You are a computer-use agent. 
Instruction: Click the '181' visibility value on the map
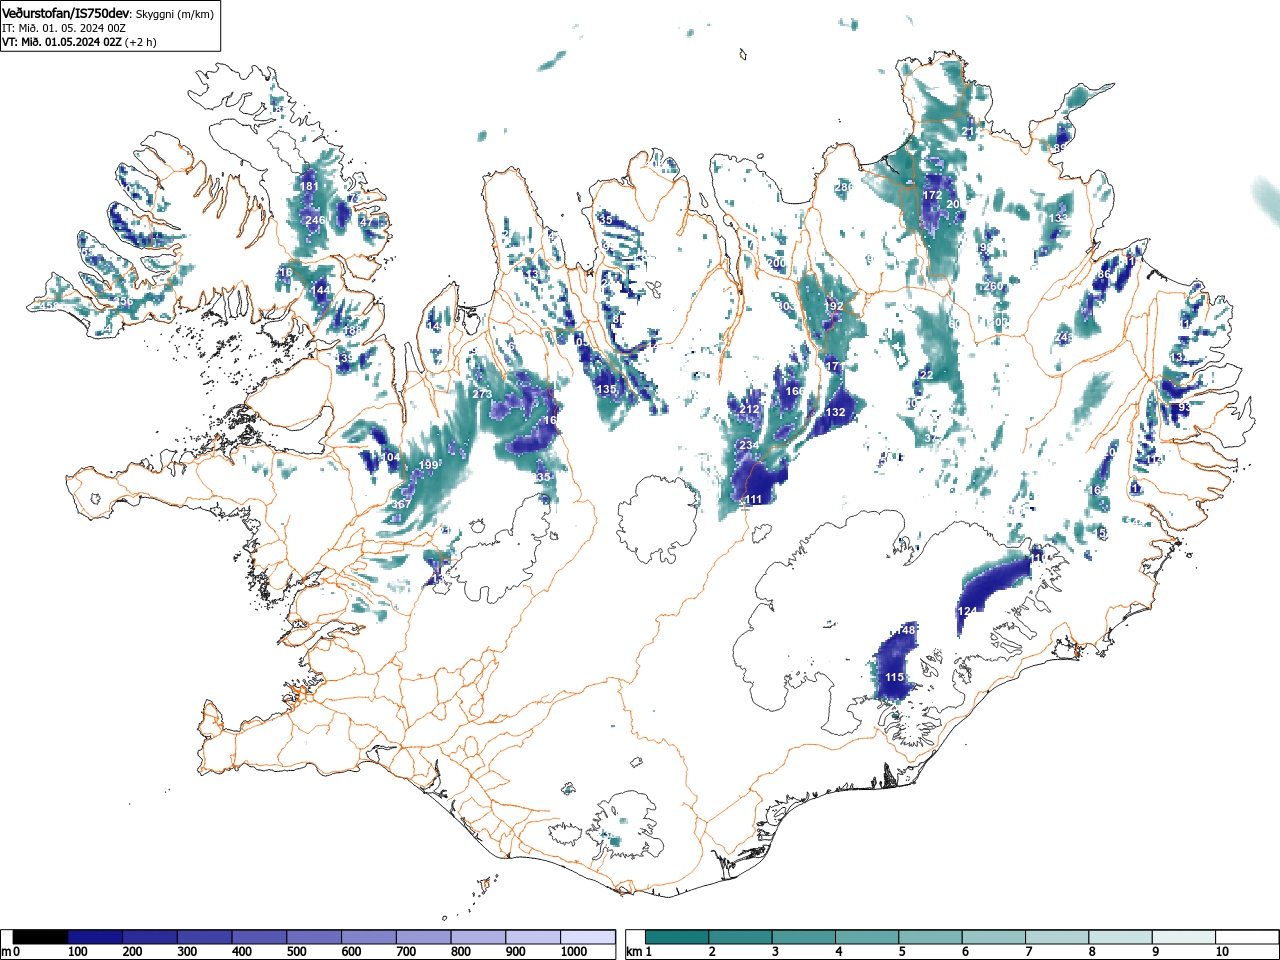coord(310,187)
